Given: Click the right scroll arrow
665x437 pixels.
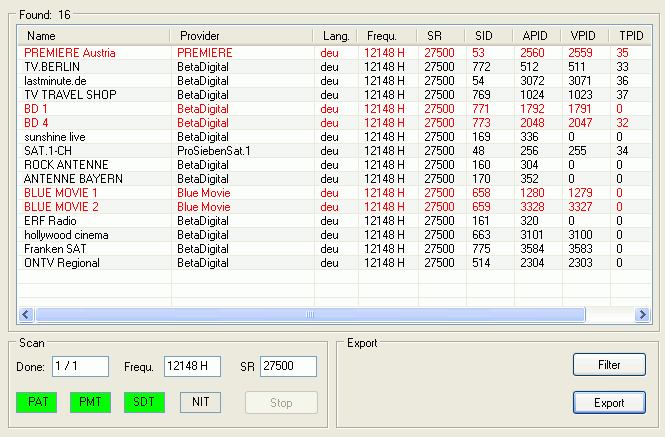Looking at the screenshot, I should coord(642,314).
